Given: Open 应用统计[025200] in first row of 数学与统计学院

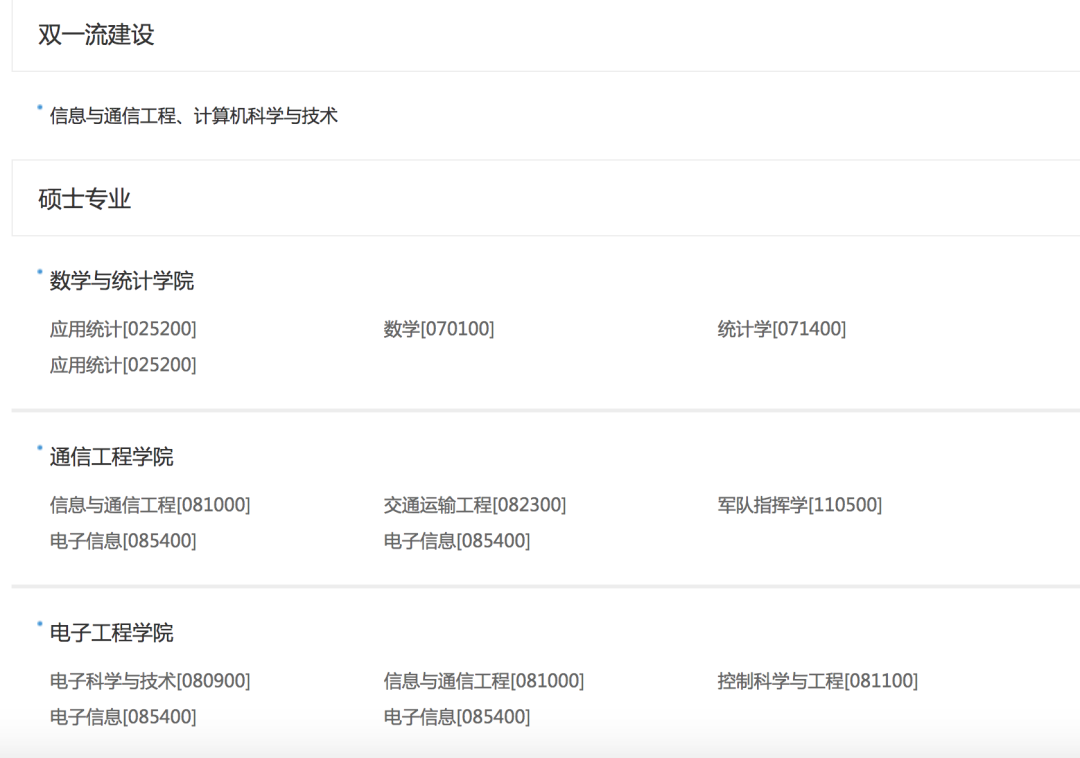Looking at the screenshot, I should coord(123,329).
